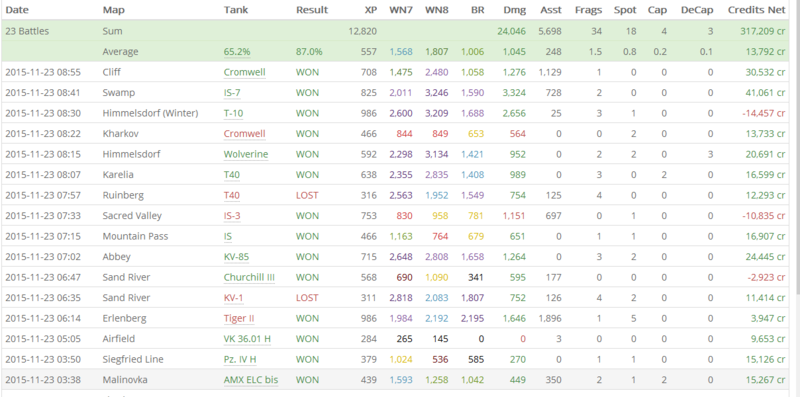The image size is (800, 397).
Task: Open the AMX ELC bis tank link
Action: click(251, 380)
